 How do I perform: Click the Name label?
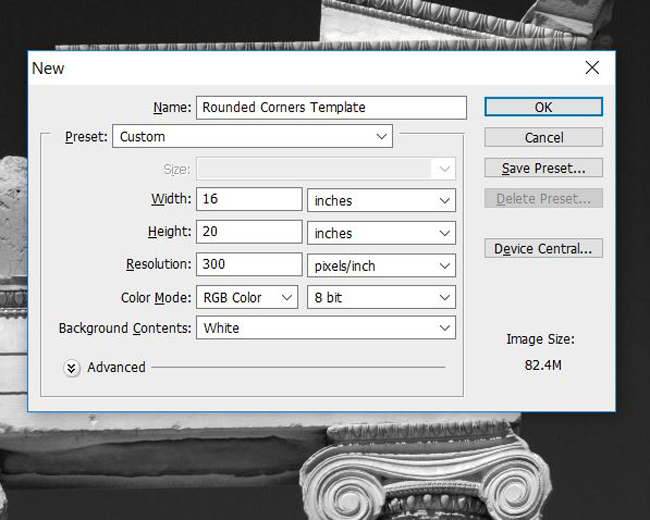coord(172,107)
